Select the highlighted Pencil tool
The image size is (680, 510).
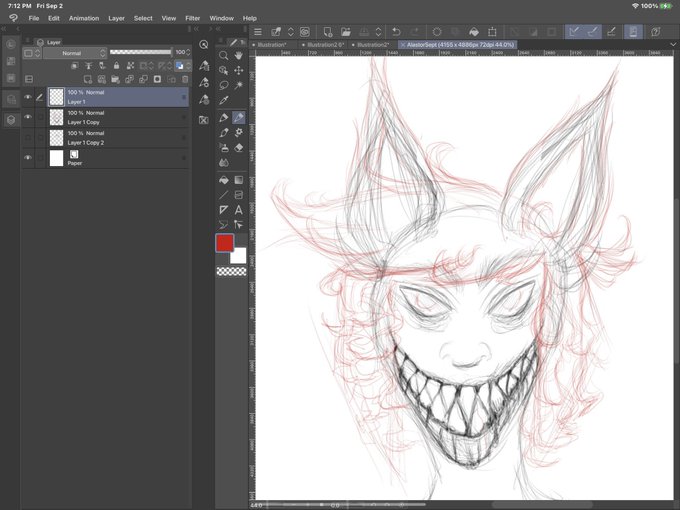(239, 118)
